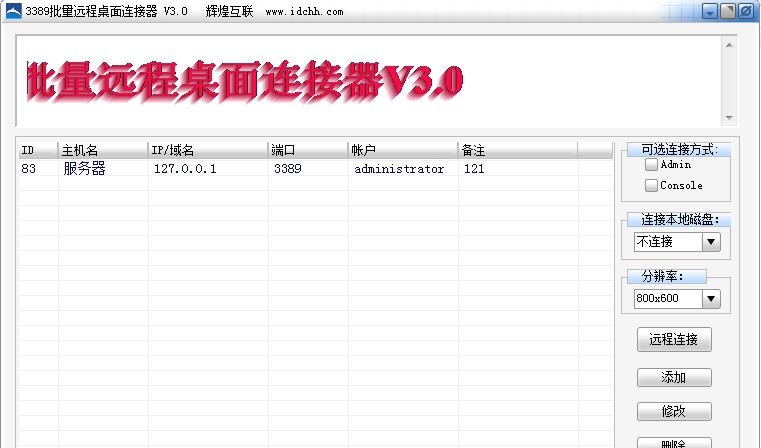Click the IP/域名 column header
Screen dimensions: 761x448
pos(208,150)
